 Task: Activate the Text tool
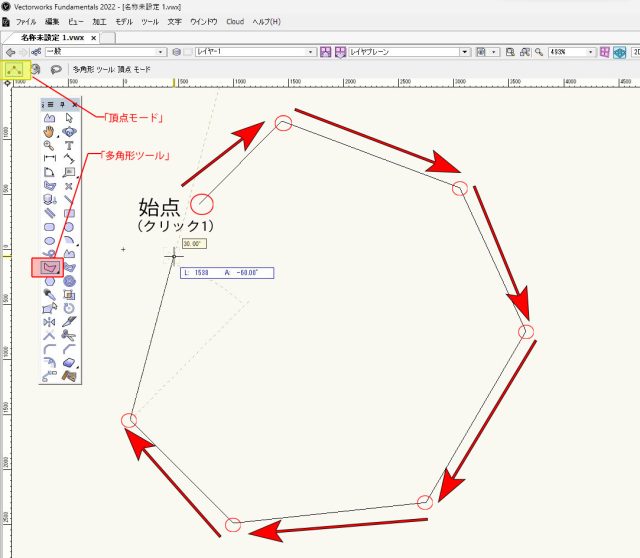click(x=69, y=145)
